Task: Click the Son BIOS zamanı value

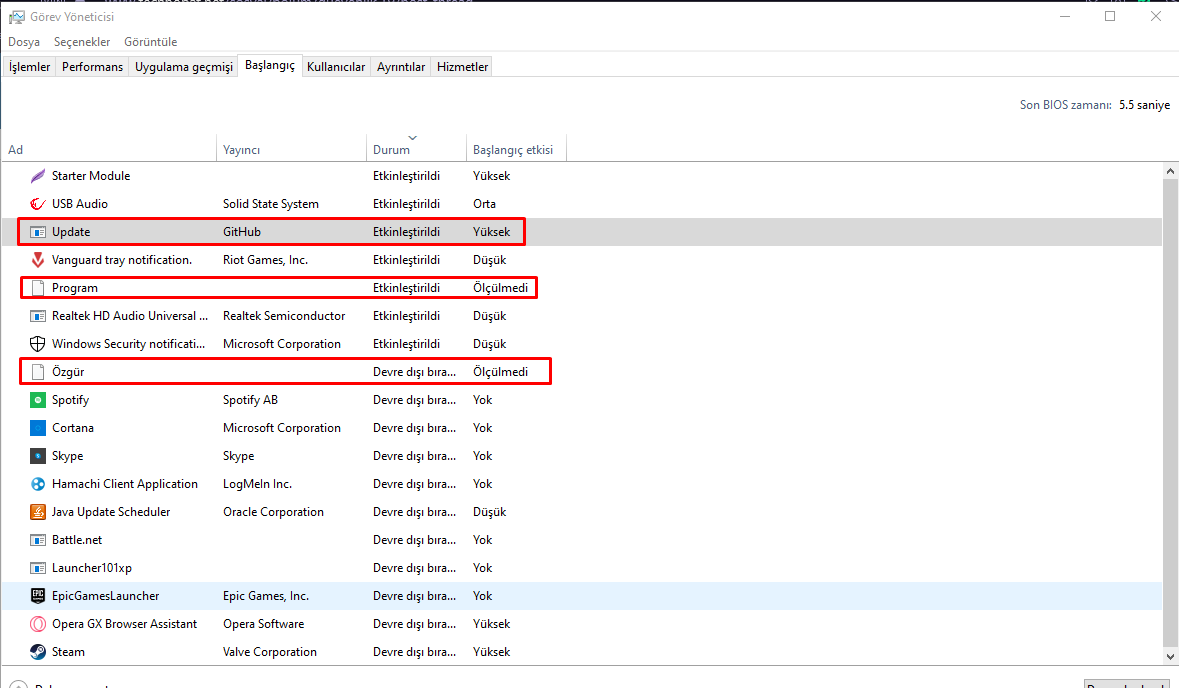Action: (1144, 105)
